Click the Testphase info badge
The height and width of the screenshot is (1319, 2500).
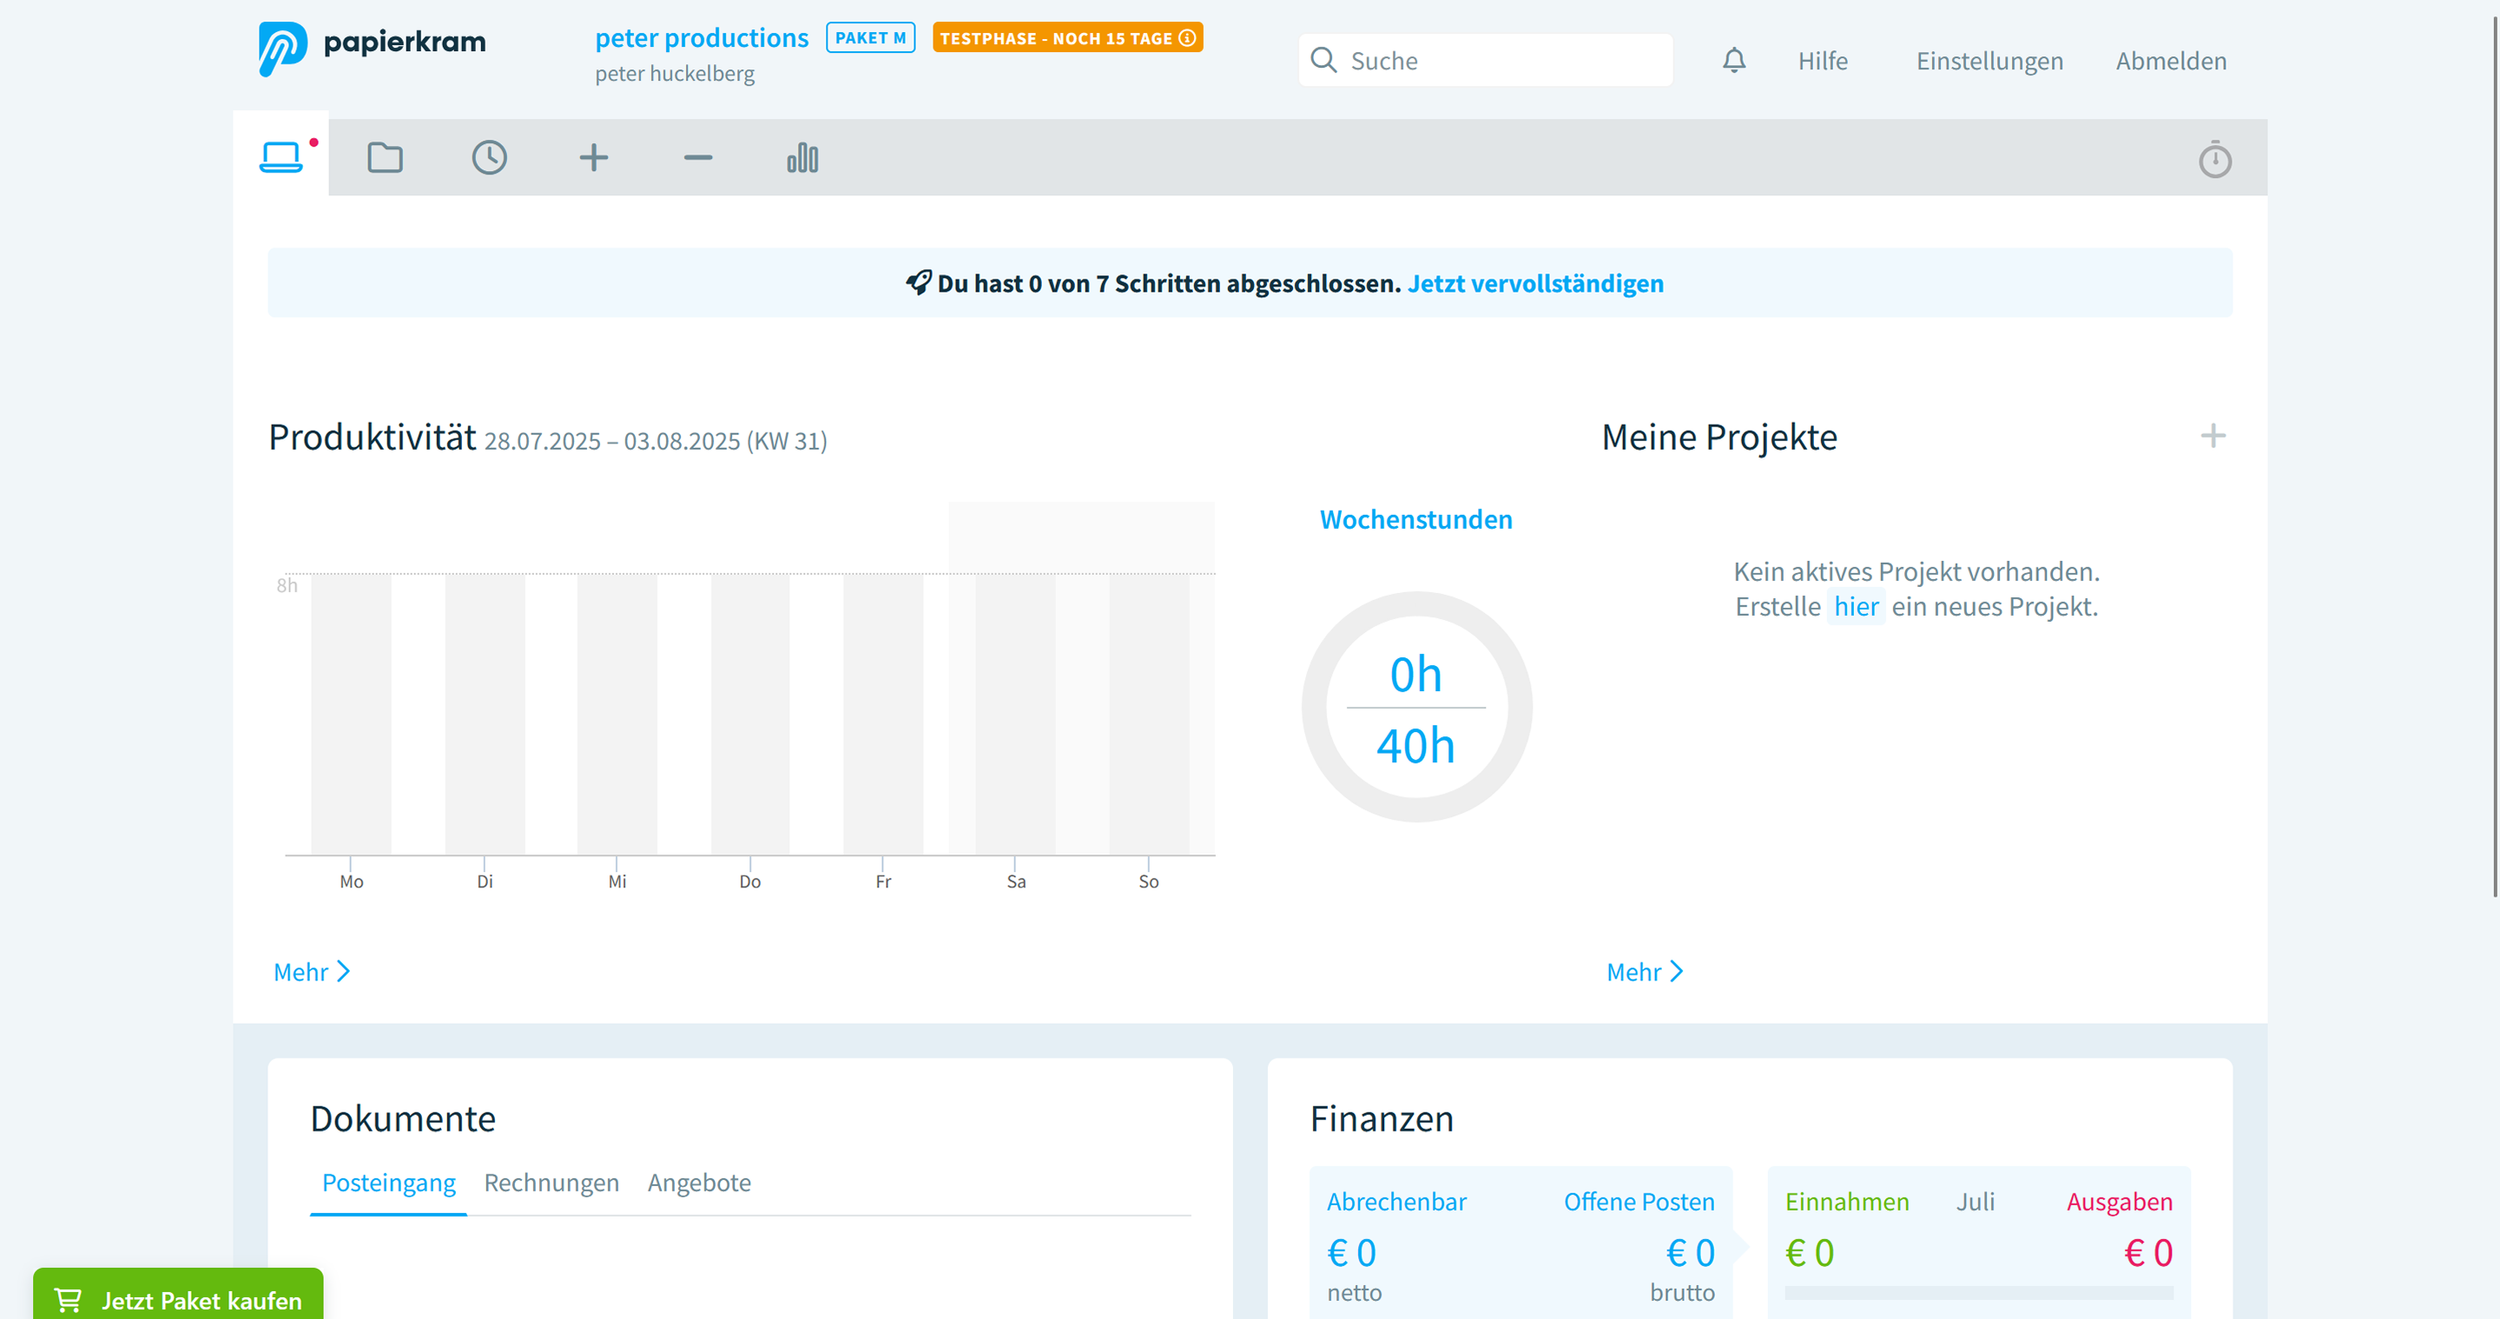(1067, 38)
